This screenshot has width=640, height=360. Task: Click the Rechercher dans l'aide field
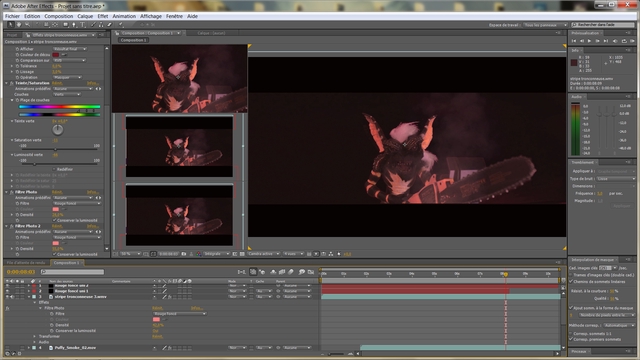(x=603, y=25)
